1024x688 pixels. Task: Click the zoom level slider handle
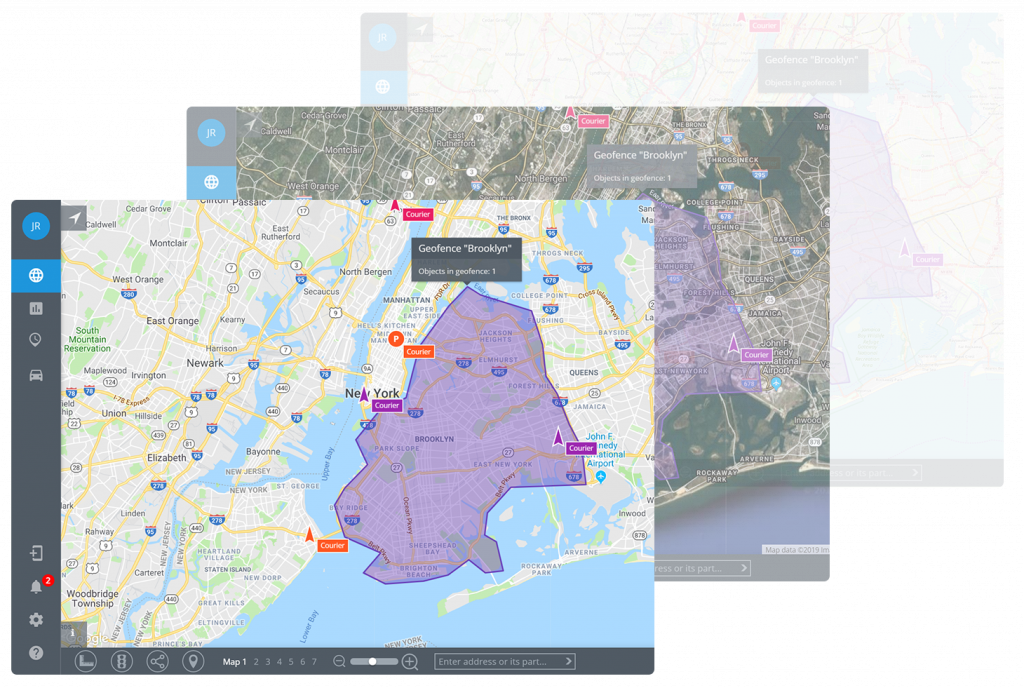[372, 662]
